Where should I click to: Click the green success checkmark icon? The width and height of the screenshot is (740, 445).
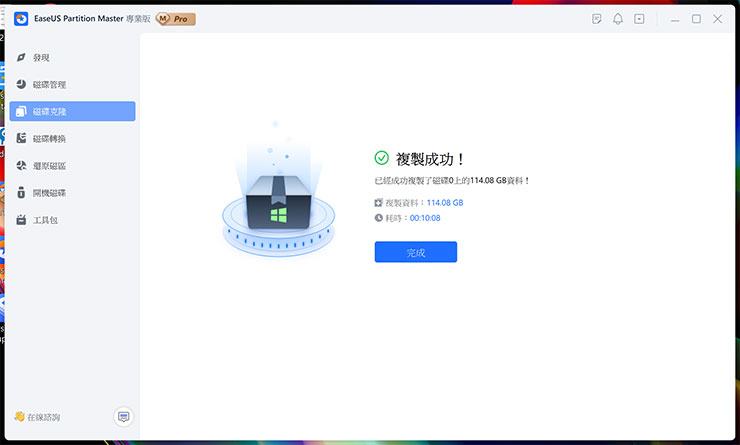click(x=381, y=158)
